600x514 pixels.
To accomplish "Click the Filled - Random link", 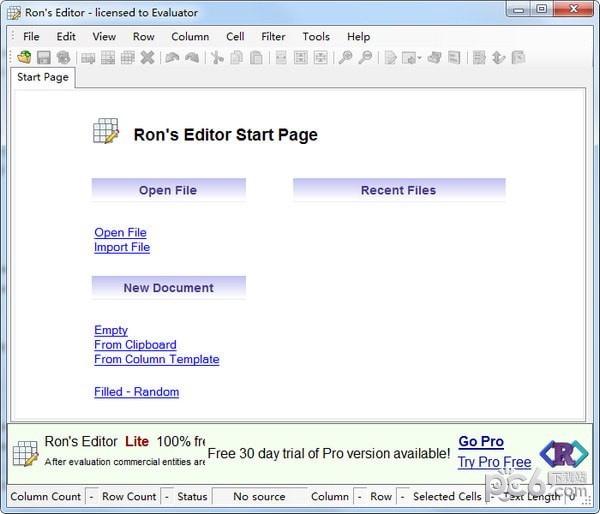I will 137,392.
